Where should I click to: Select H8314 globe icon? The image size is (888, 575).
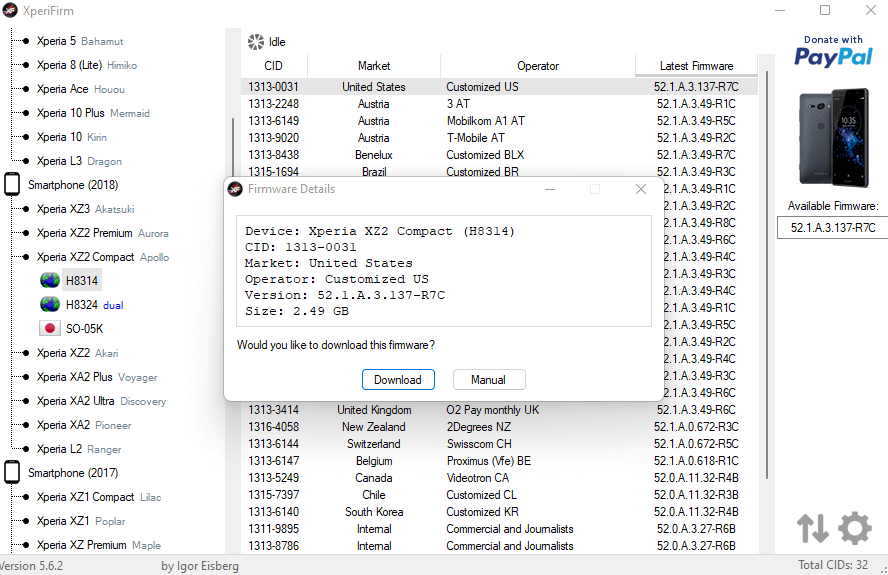[50, 280]
